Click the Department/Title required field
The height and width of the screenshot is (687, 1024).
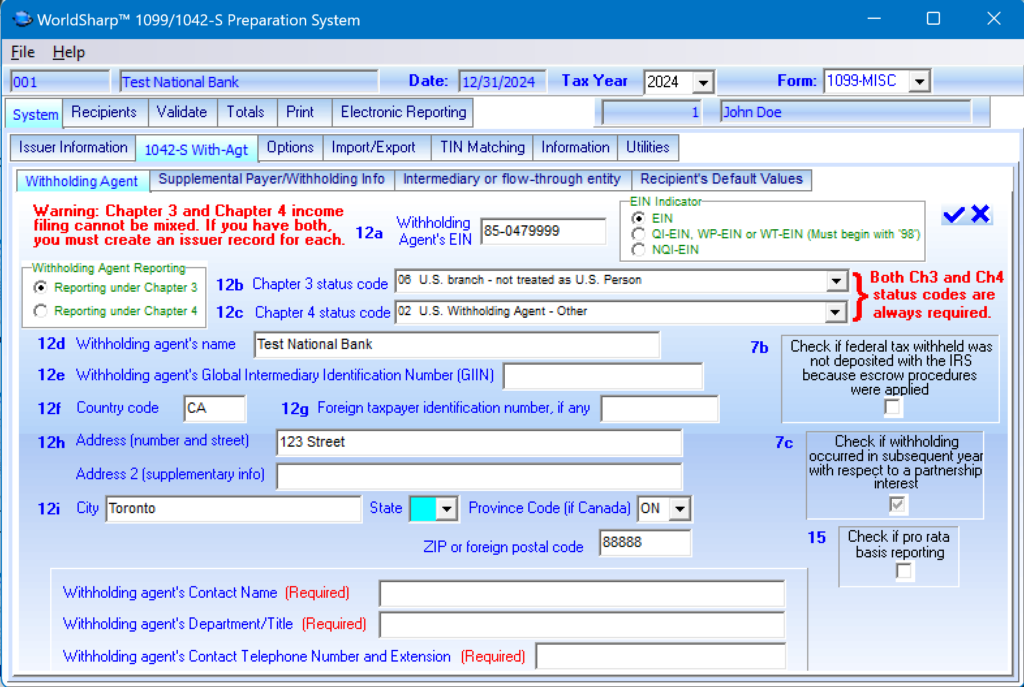pos(582,625)
